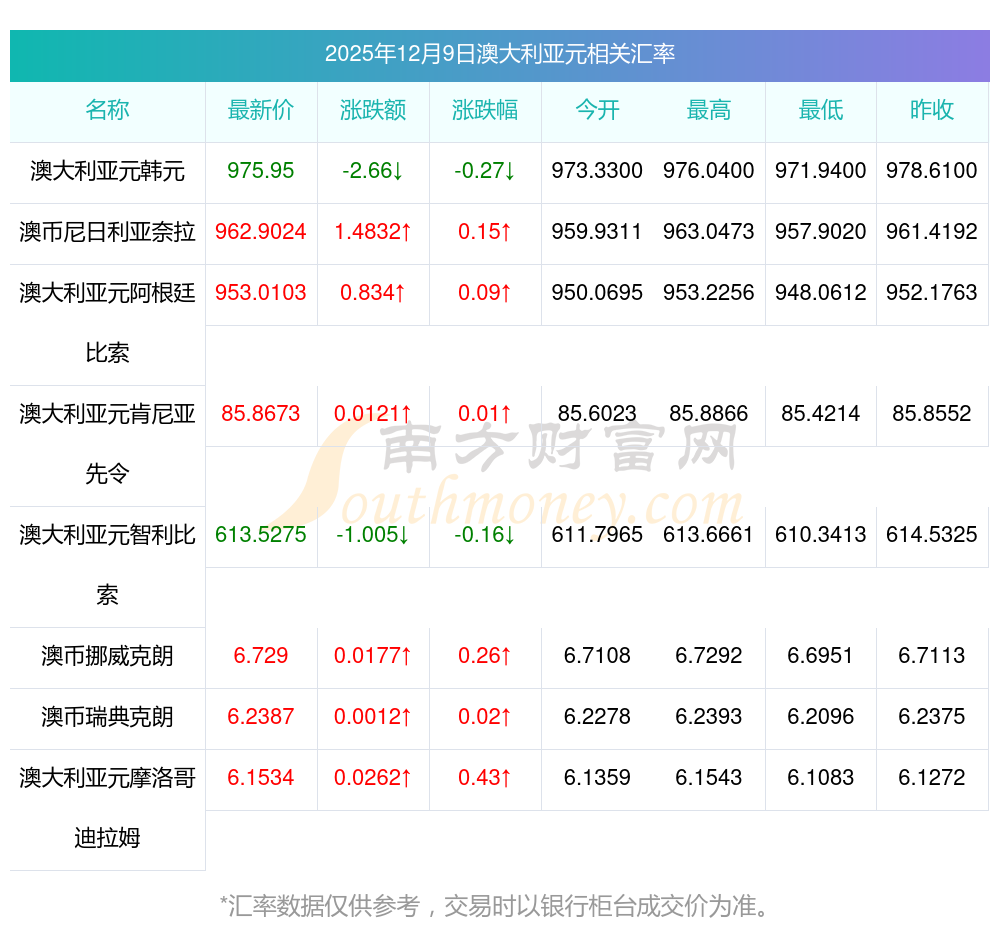Click the 今开 column header

pyautogui.click(x=597, y=111)
